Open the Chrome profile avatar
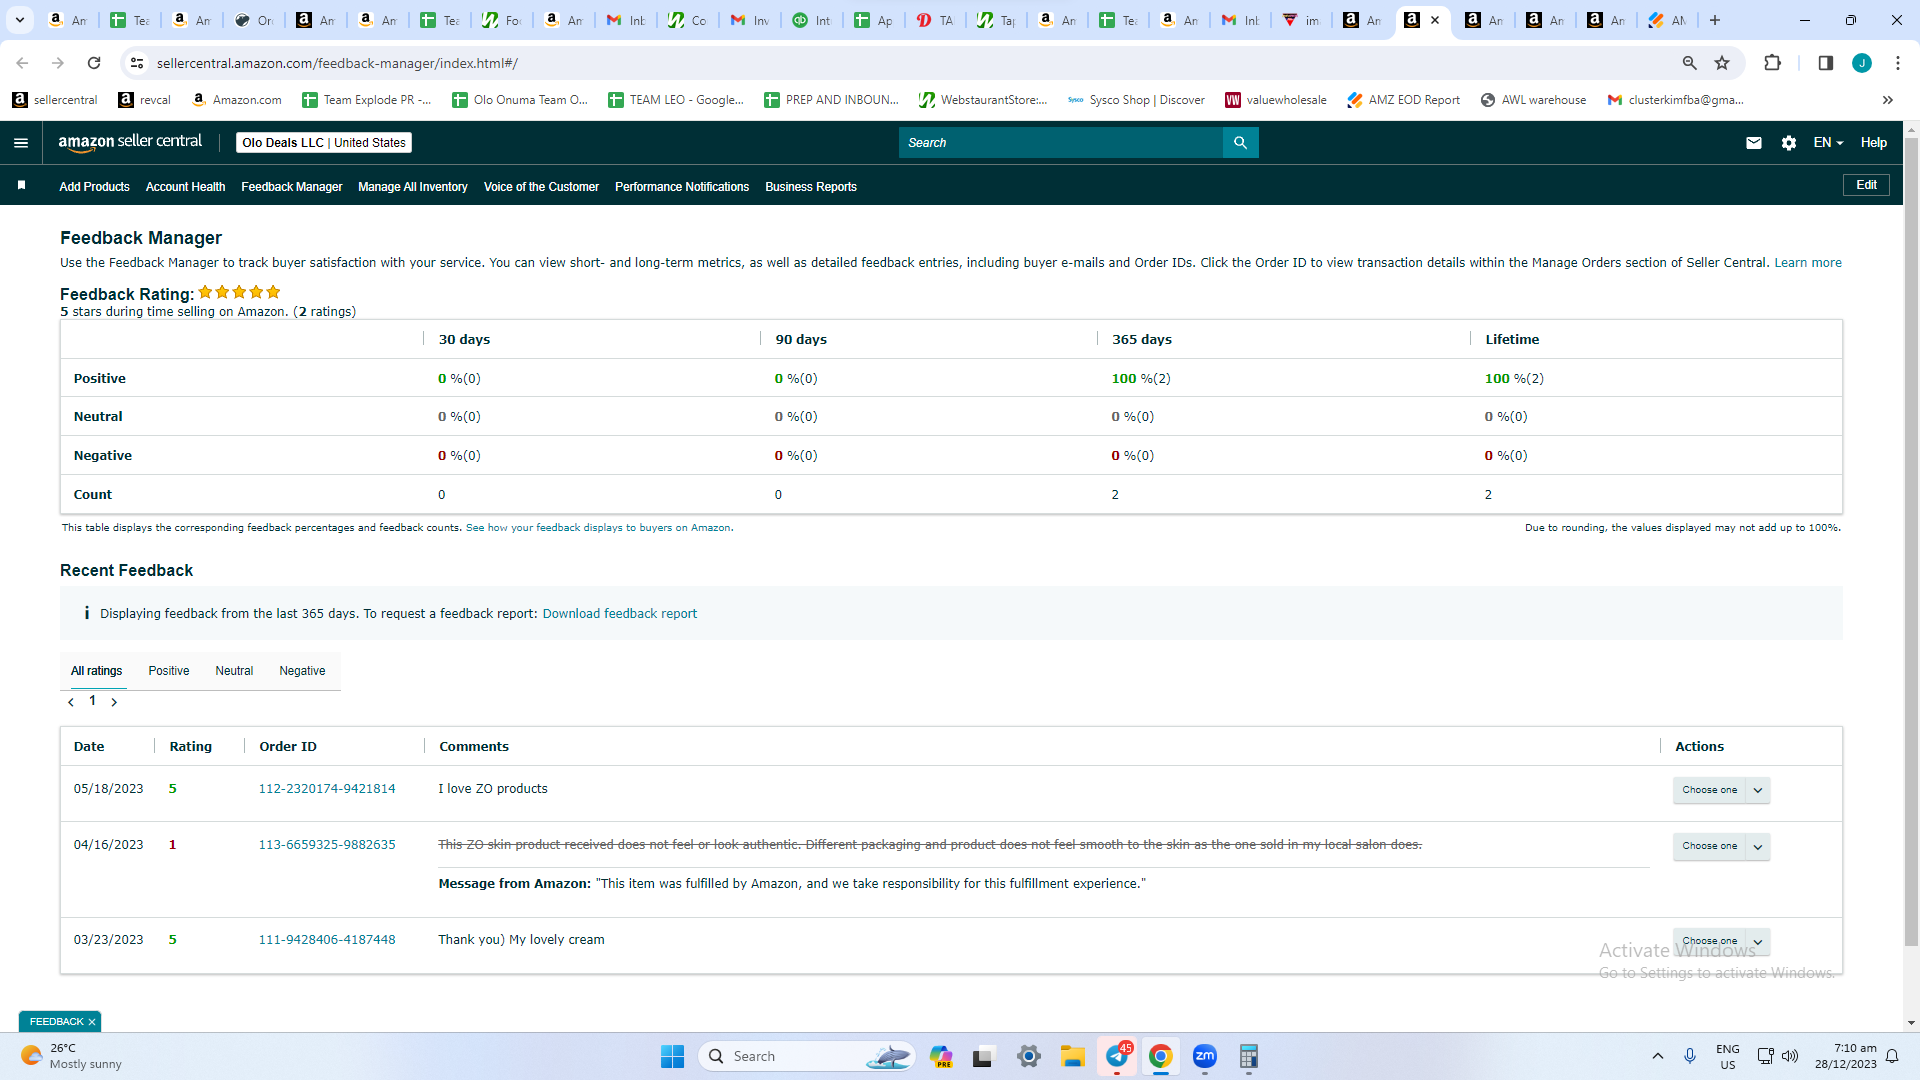 1862,63
